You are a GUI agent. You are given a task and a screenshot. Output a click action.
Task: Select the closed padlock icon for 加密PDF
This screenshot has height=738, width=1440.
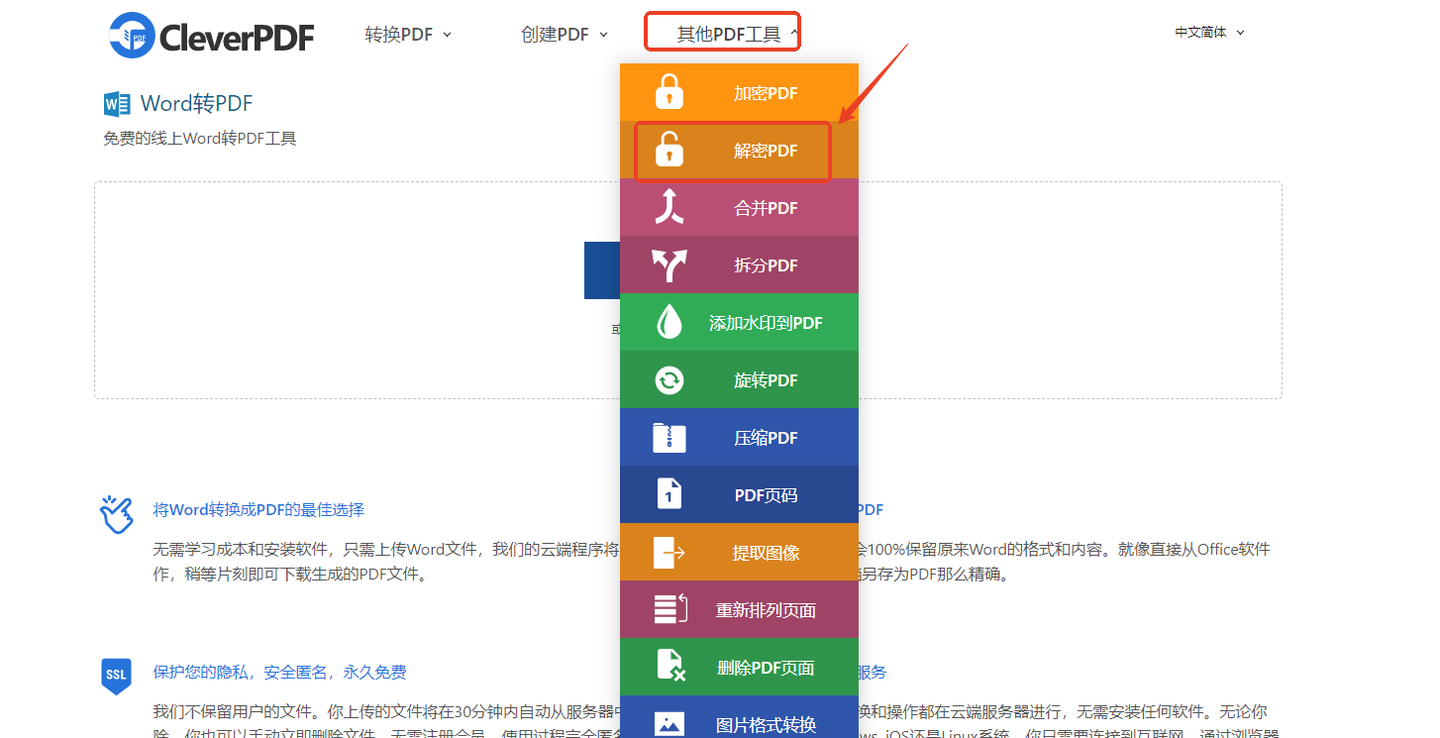click(669, 92)
